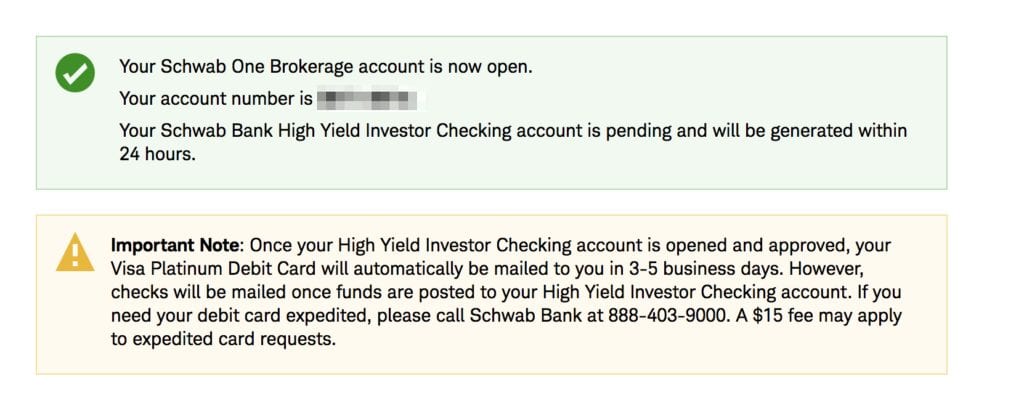This screenshot has width=1024, height=403.
Task: Select the blurred account number
Action: click(367, 99)
